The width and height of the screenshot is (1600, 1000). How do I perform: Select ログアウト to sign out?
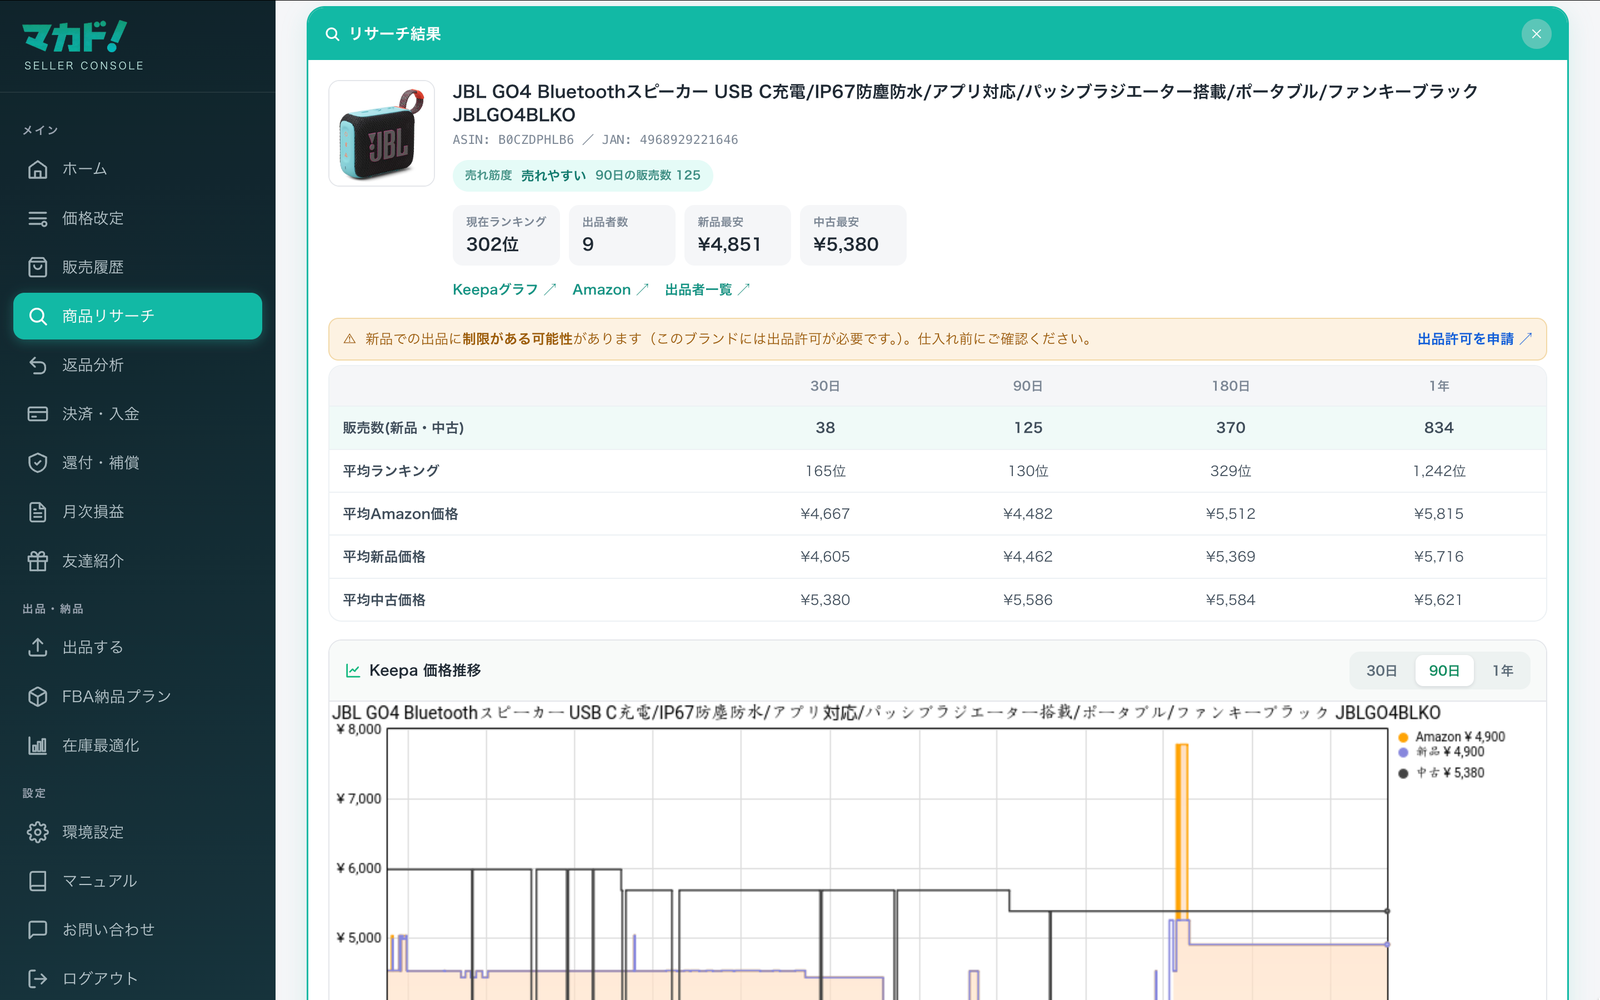point(138,979)
